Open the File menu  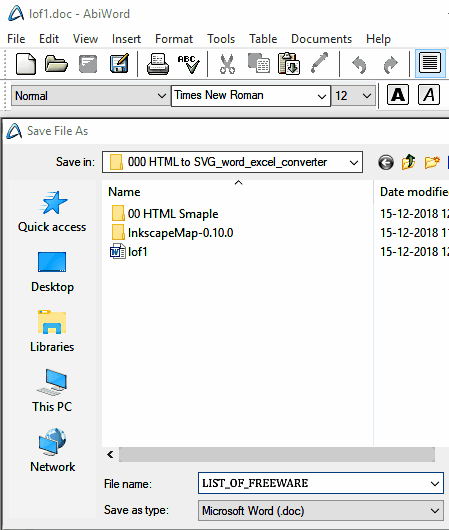[16, 39]
